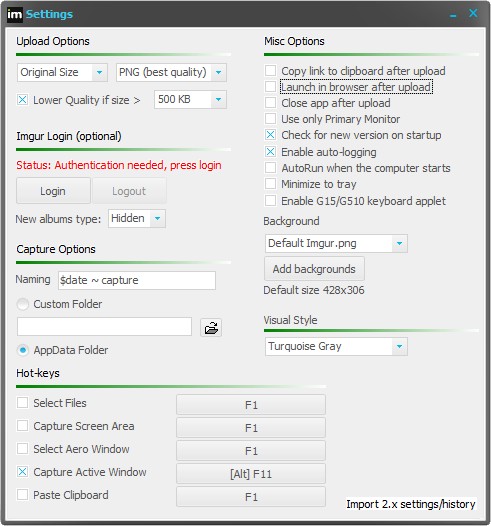Image resolution: width=491 pixels, height=526 pixels.
Task: Change the [Alt] F11 hot-key button
Action: 251,474
